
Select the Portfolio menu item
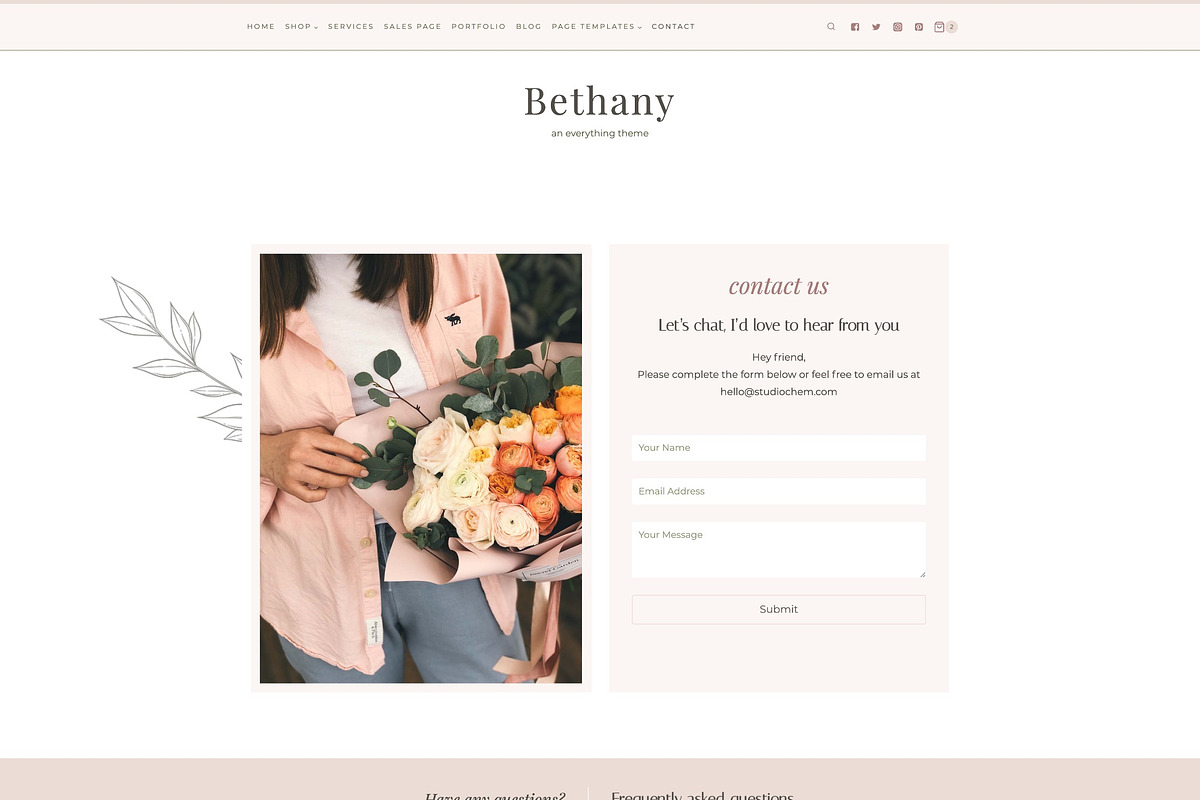(478, 27)
